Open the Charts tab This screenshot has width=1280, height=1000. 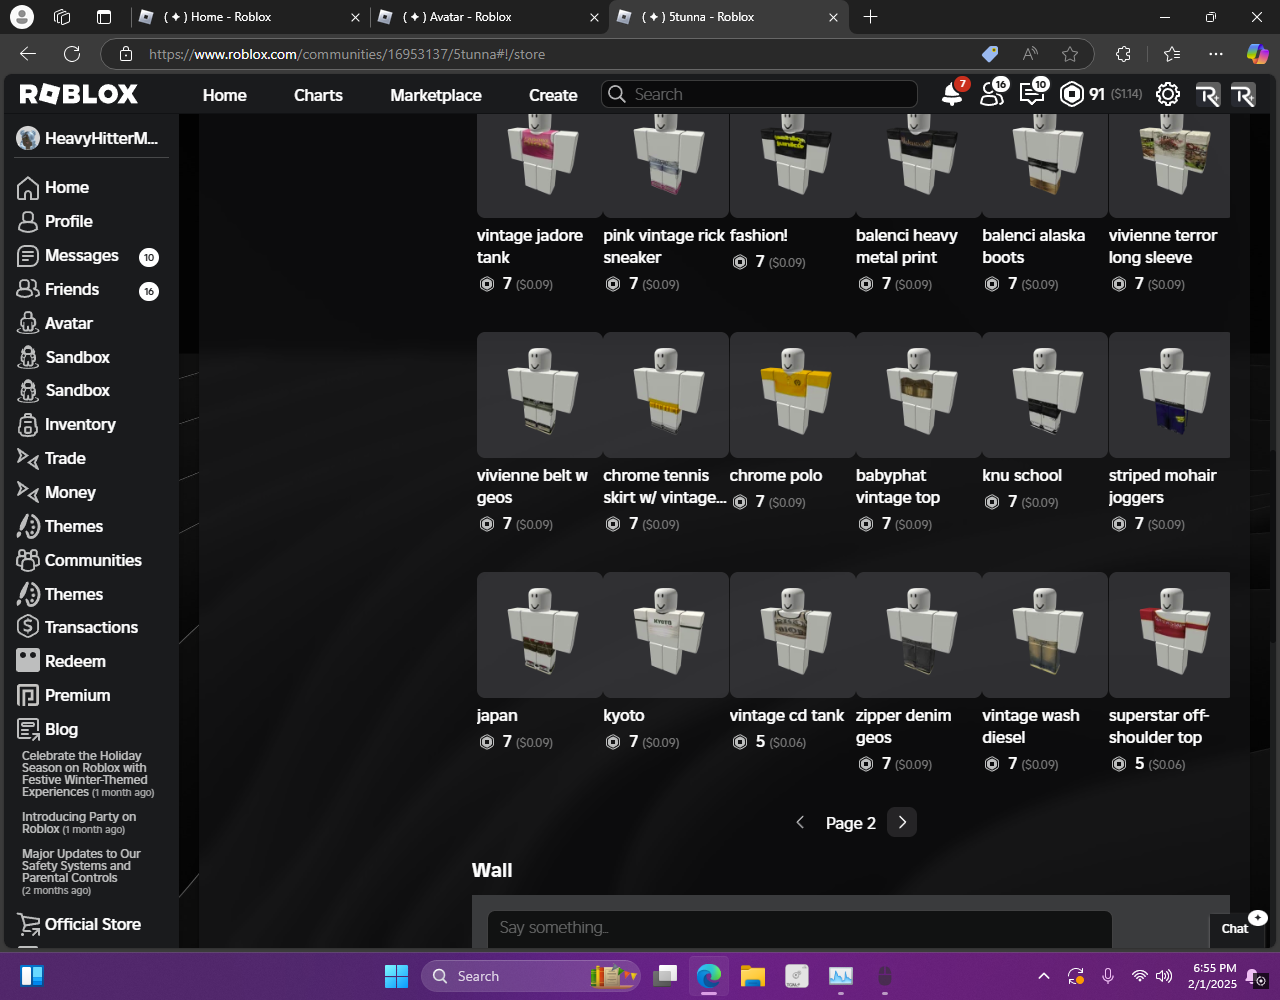pos(318,95)
